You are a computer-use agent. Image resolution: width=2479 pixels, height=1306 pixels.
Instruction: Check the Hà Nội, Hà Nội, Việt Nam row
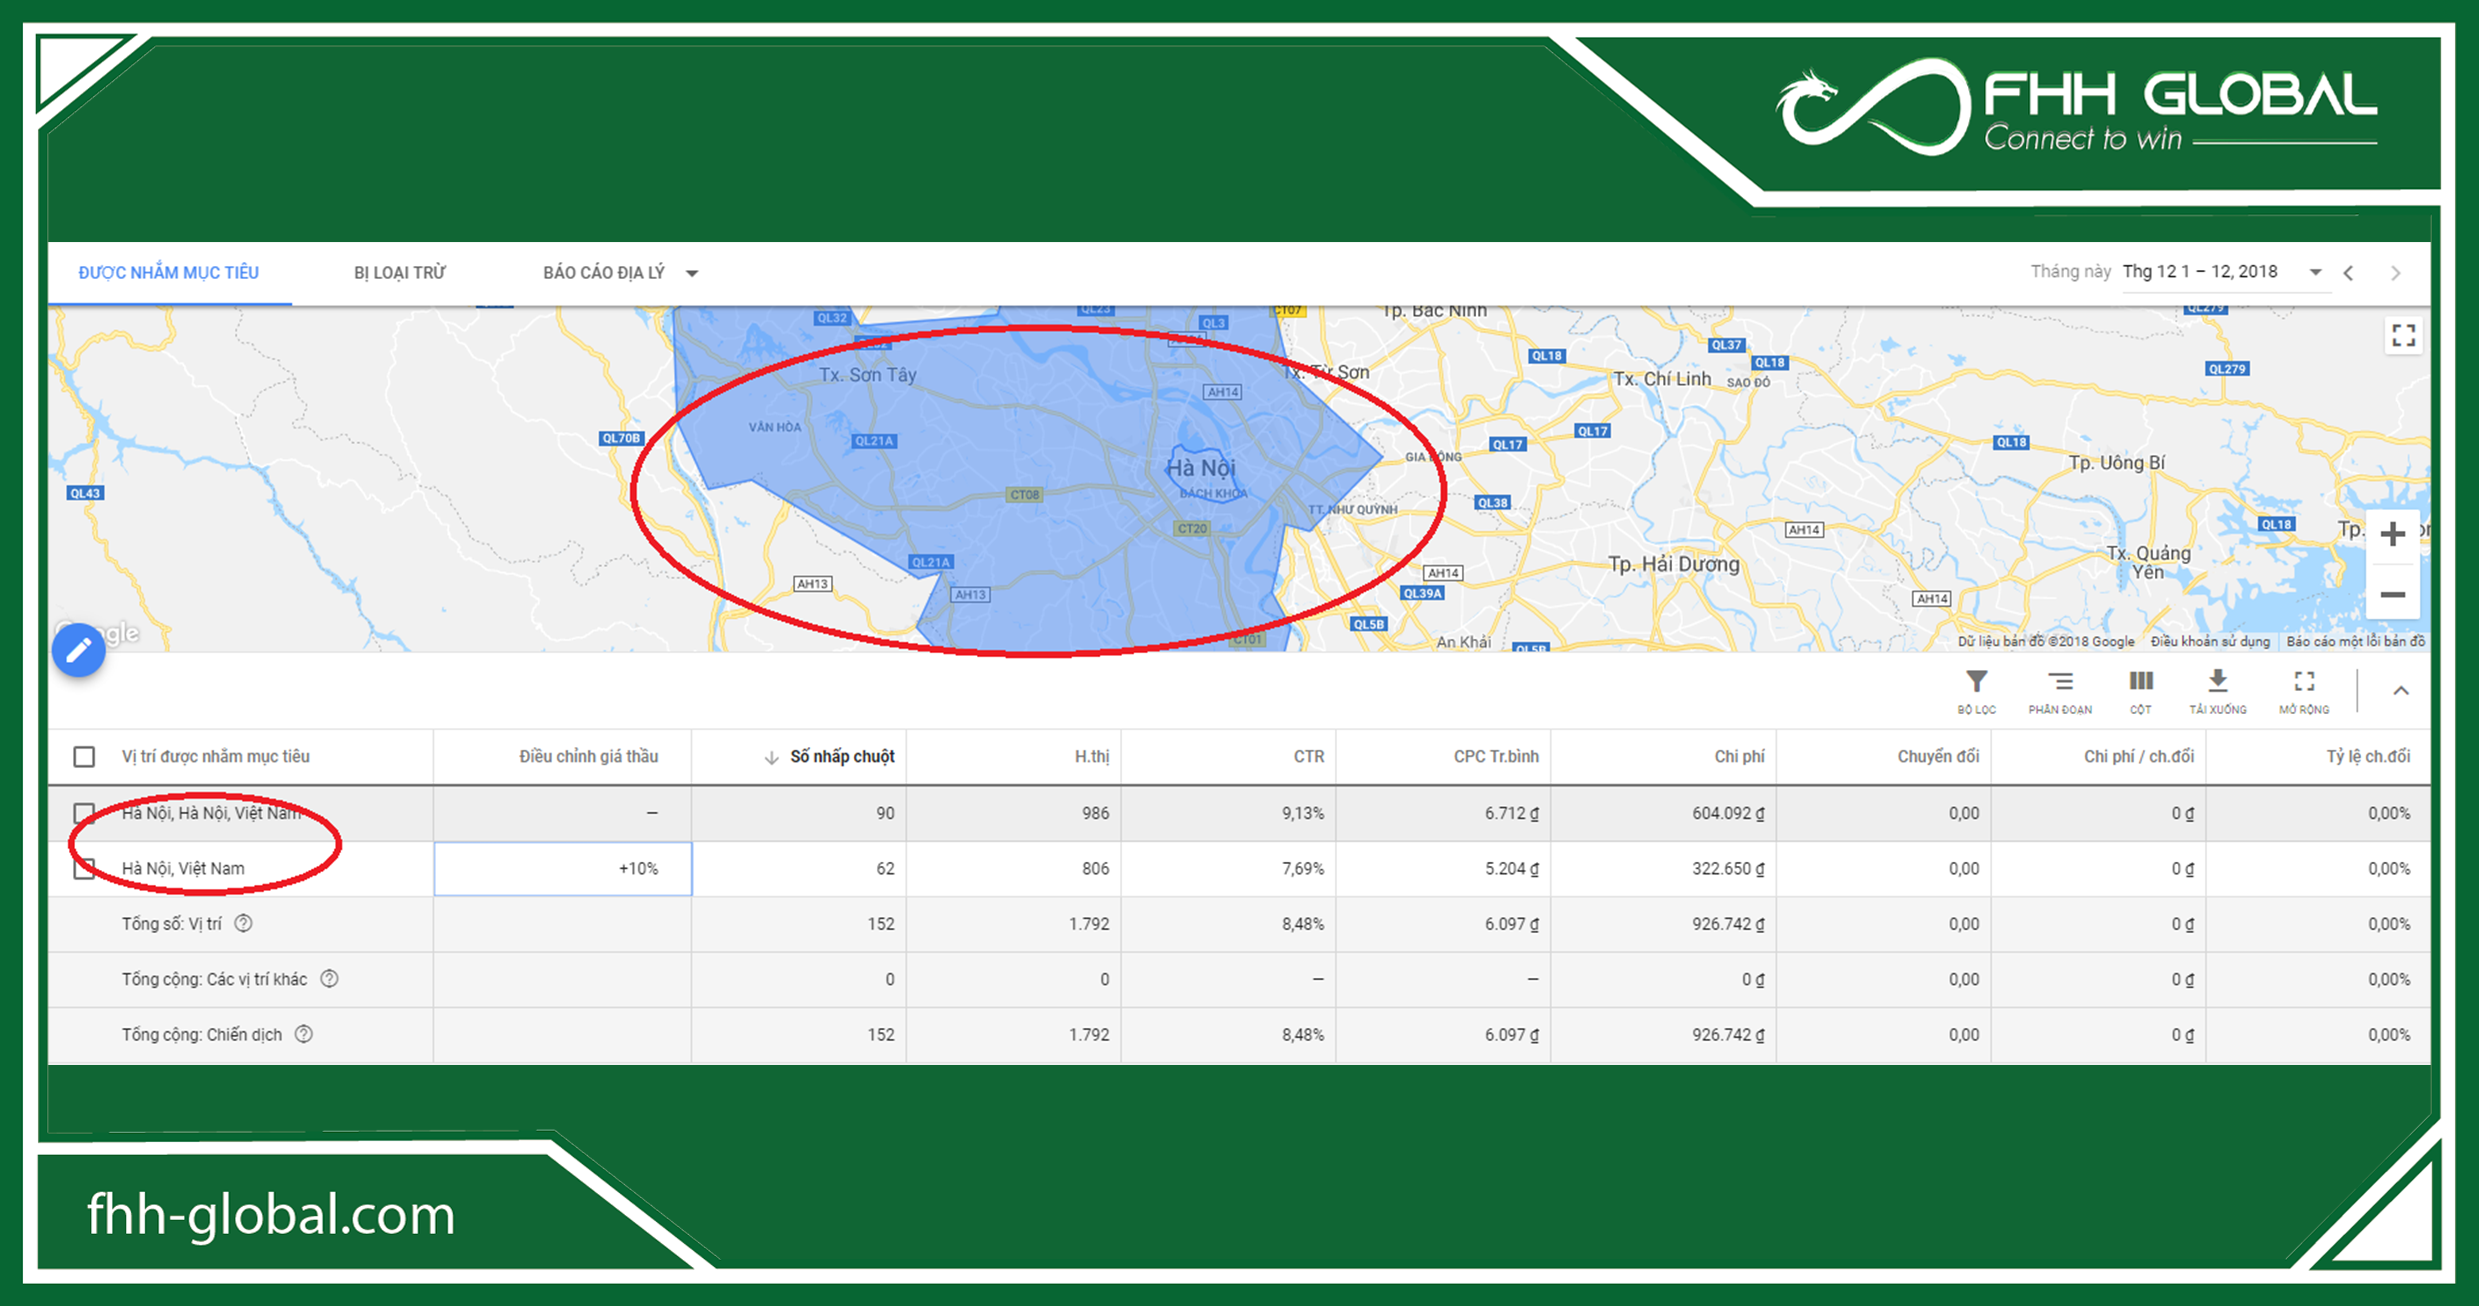pos(84,812)
